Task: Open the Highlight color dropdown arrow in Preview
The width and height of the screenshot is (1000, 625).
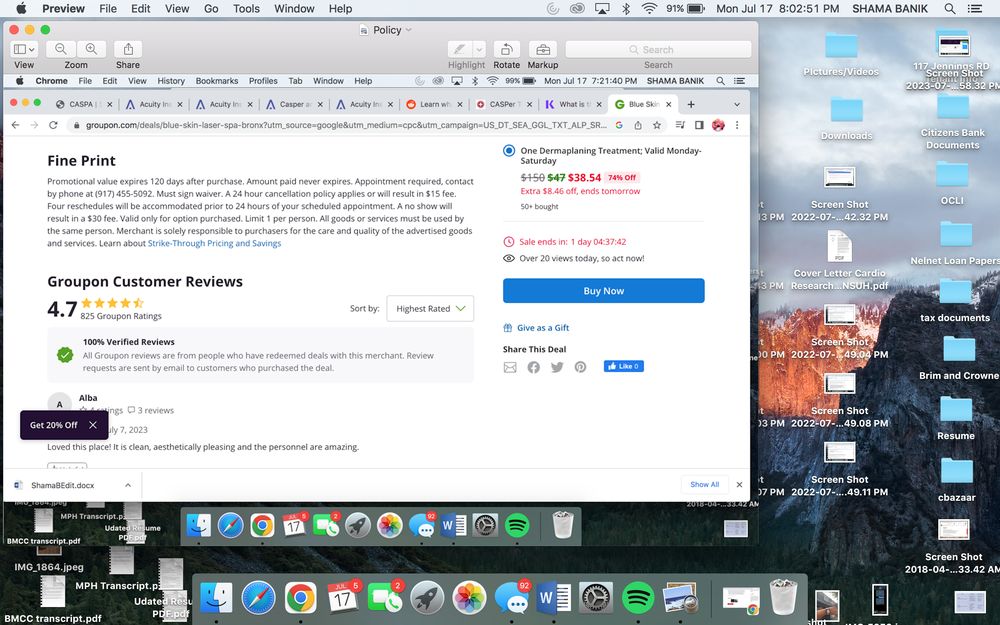Action: tap(480, 49)
